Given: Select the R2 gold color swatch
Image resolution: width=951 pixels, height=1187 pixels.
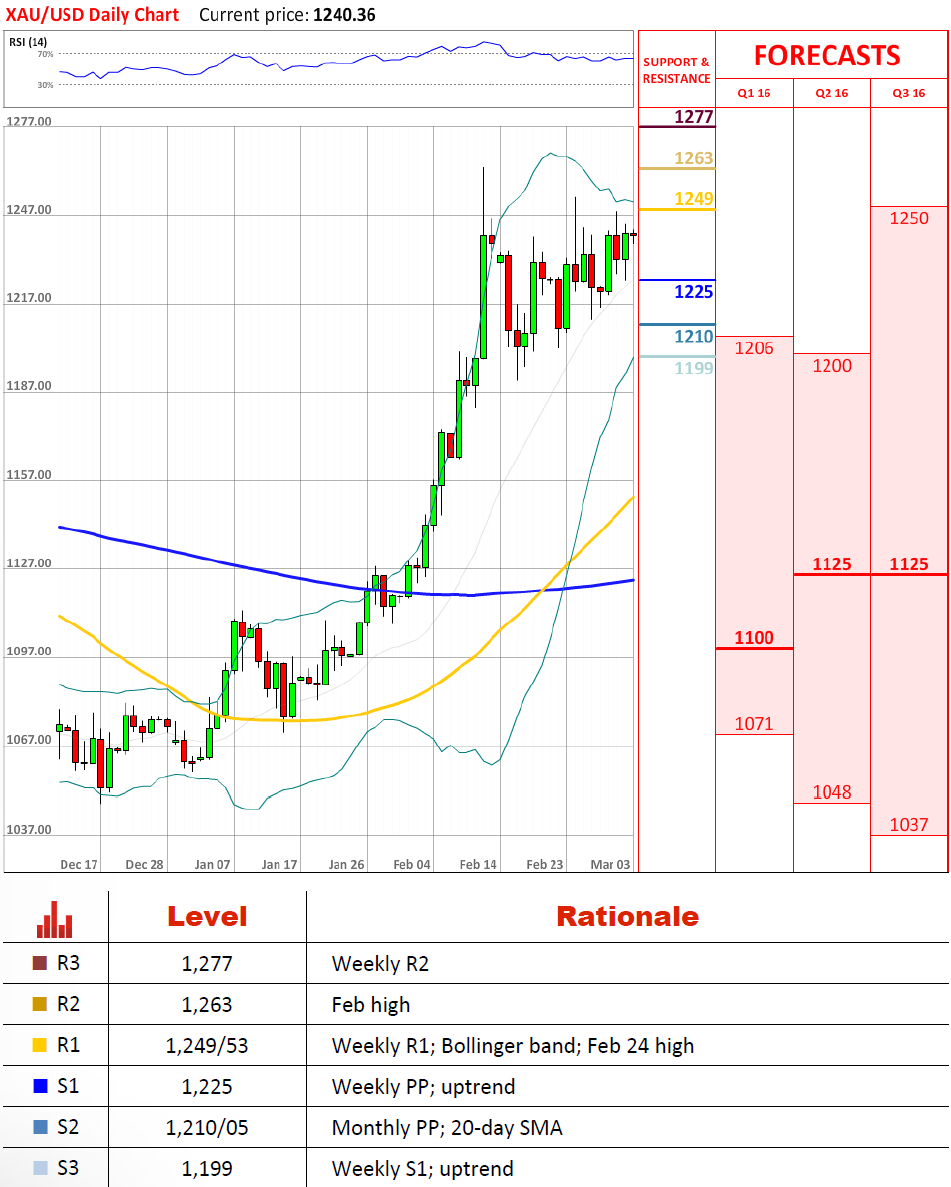Looking at the screenshot, I should tap(40, 1004).
